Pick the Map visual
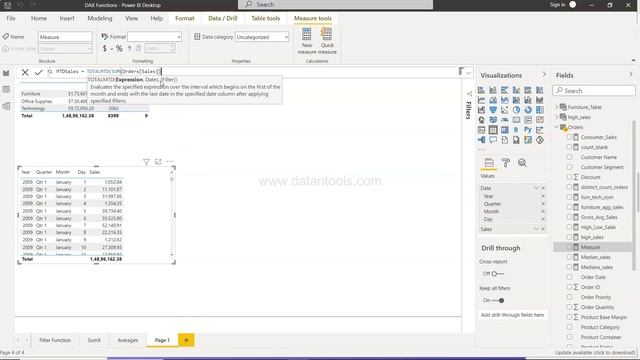This screenshot has height=360, width=640. point(481,120)
